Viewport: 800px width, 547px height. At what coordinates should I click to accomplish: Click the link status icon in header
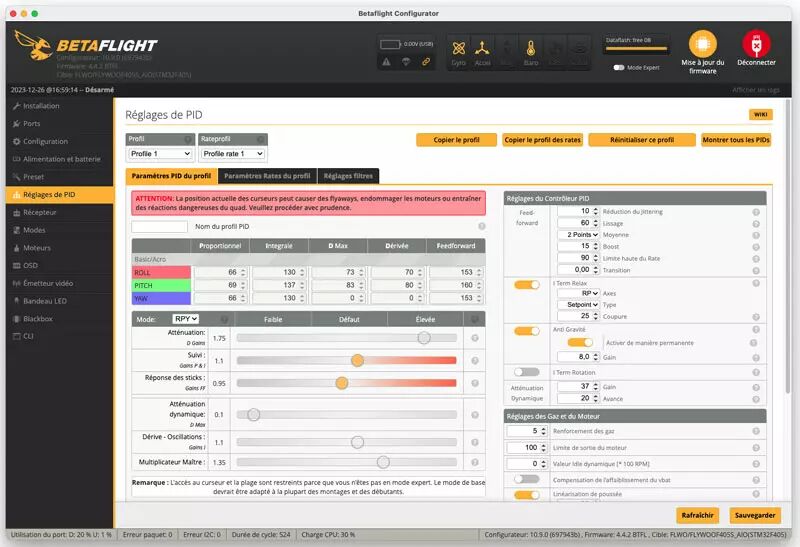(426, 62)
